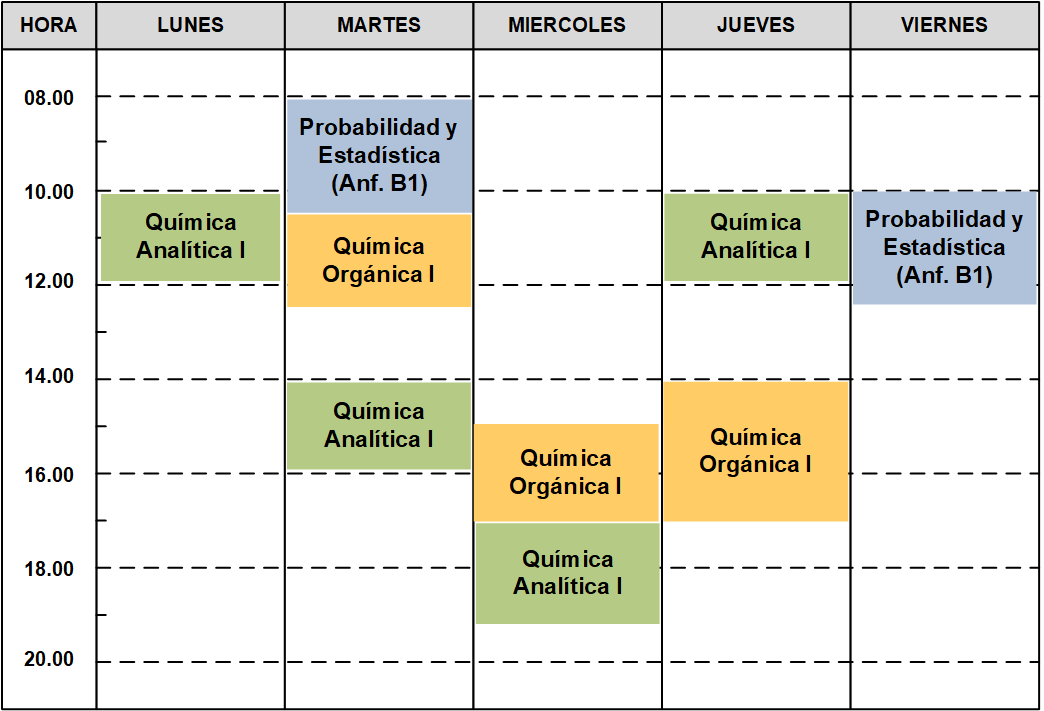
Task: Select the MARTES column header
Action: pyautogui.click(x=379, y=25)
